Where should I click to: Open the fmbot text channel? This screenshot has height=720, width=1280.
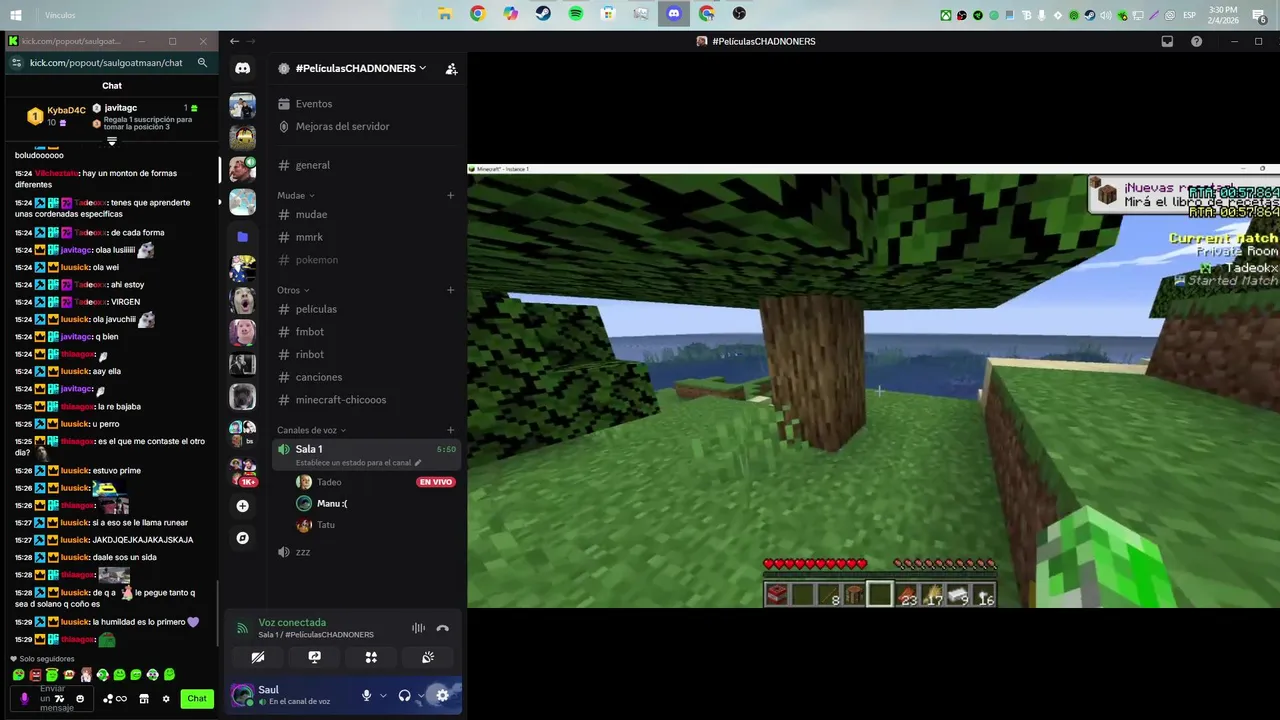[x=366, y=332]
